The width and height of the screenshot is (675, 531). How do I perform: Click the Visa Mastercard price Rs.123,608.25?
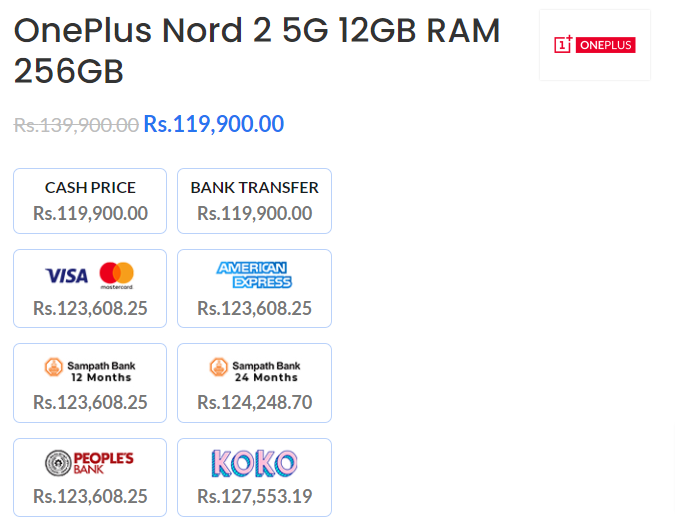pos(90,308)
